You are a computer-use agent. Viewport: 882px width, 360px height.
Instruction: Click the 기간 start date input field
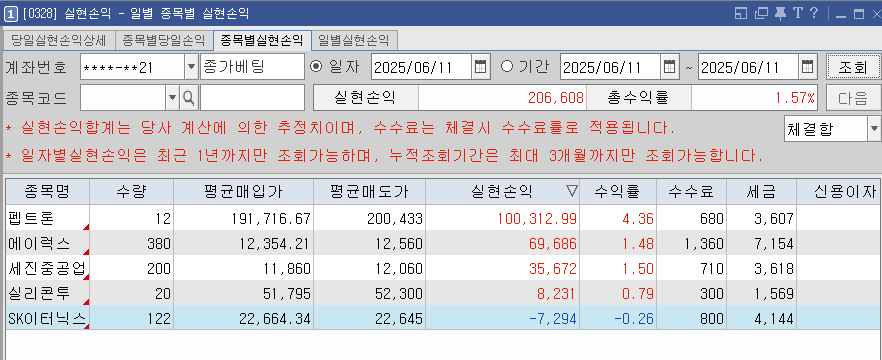tap(610, 67)
